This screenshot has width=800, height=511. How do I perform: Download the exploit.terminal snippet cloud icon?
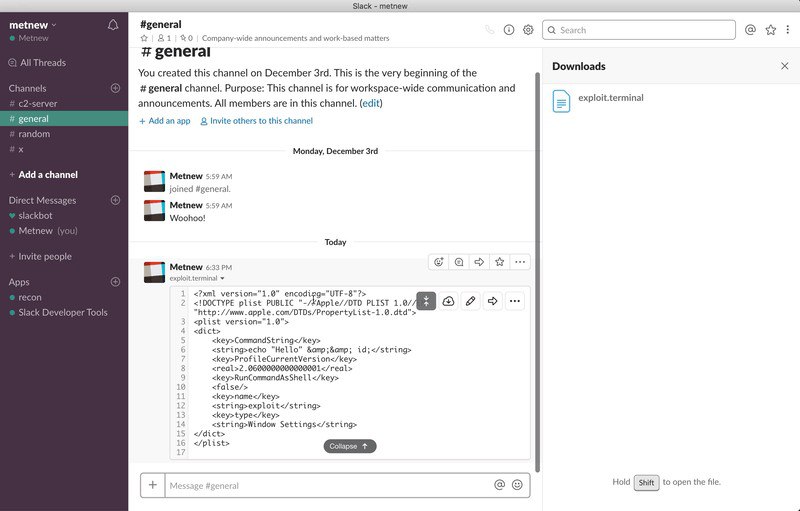[448, 301]
